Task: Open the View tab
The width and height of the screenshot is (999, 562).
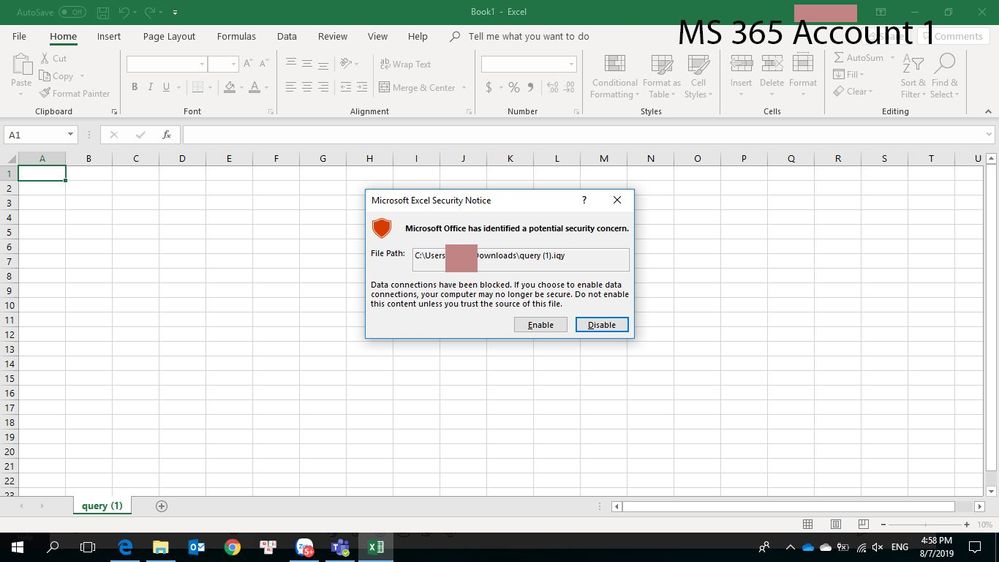Action: [377, 36]
